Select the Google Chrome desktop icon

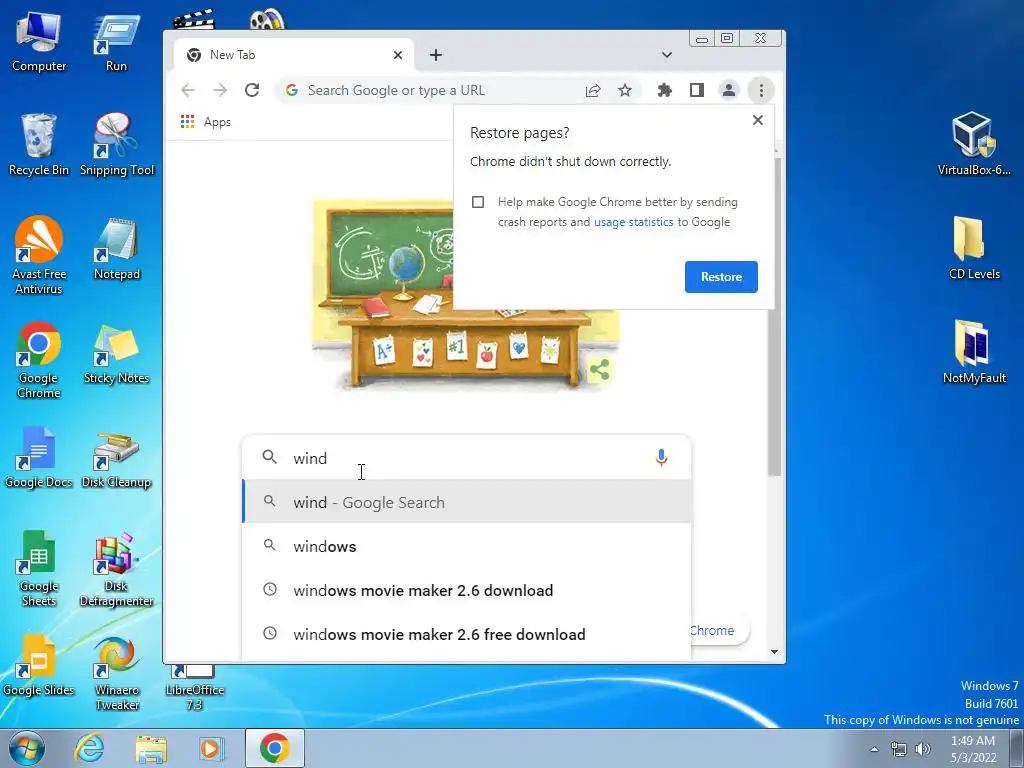pyautogui.click(x=39, y=360)
